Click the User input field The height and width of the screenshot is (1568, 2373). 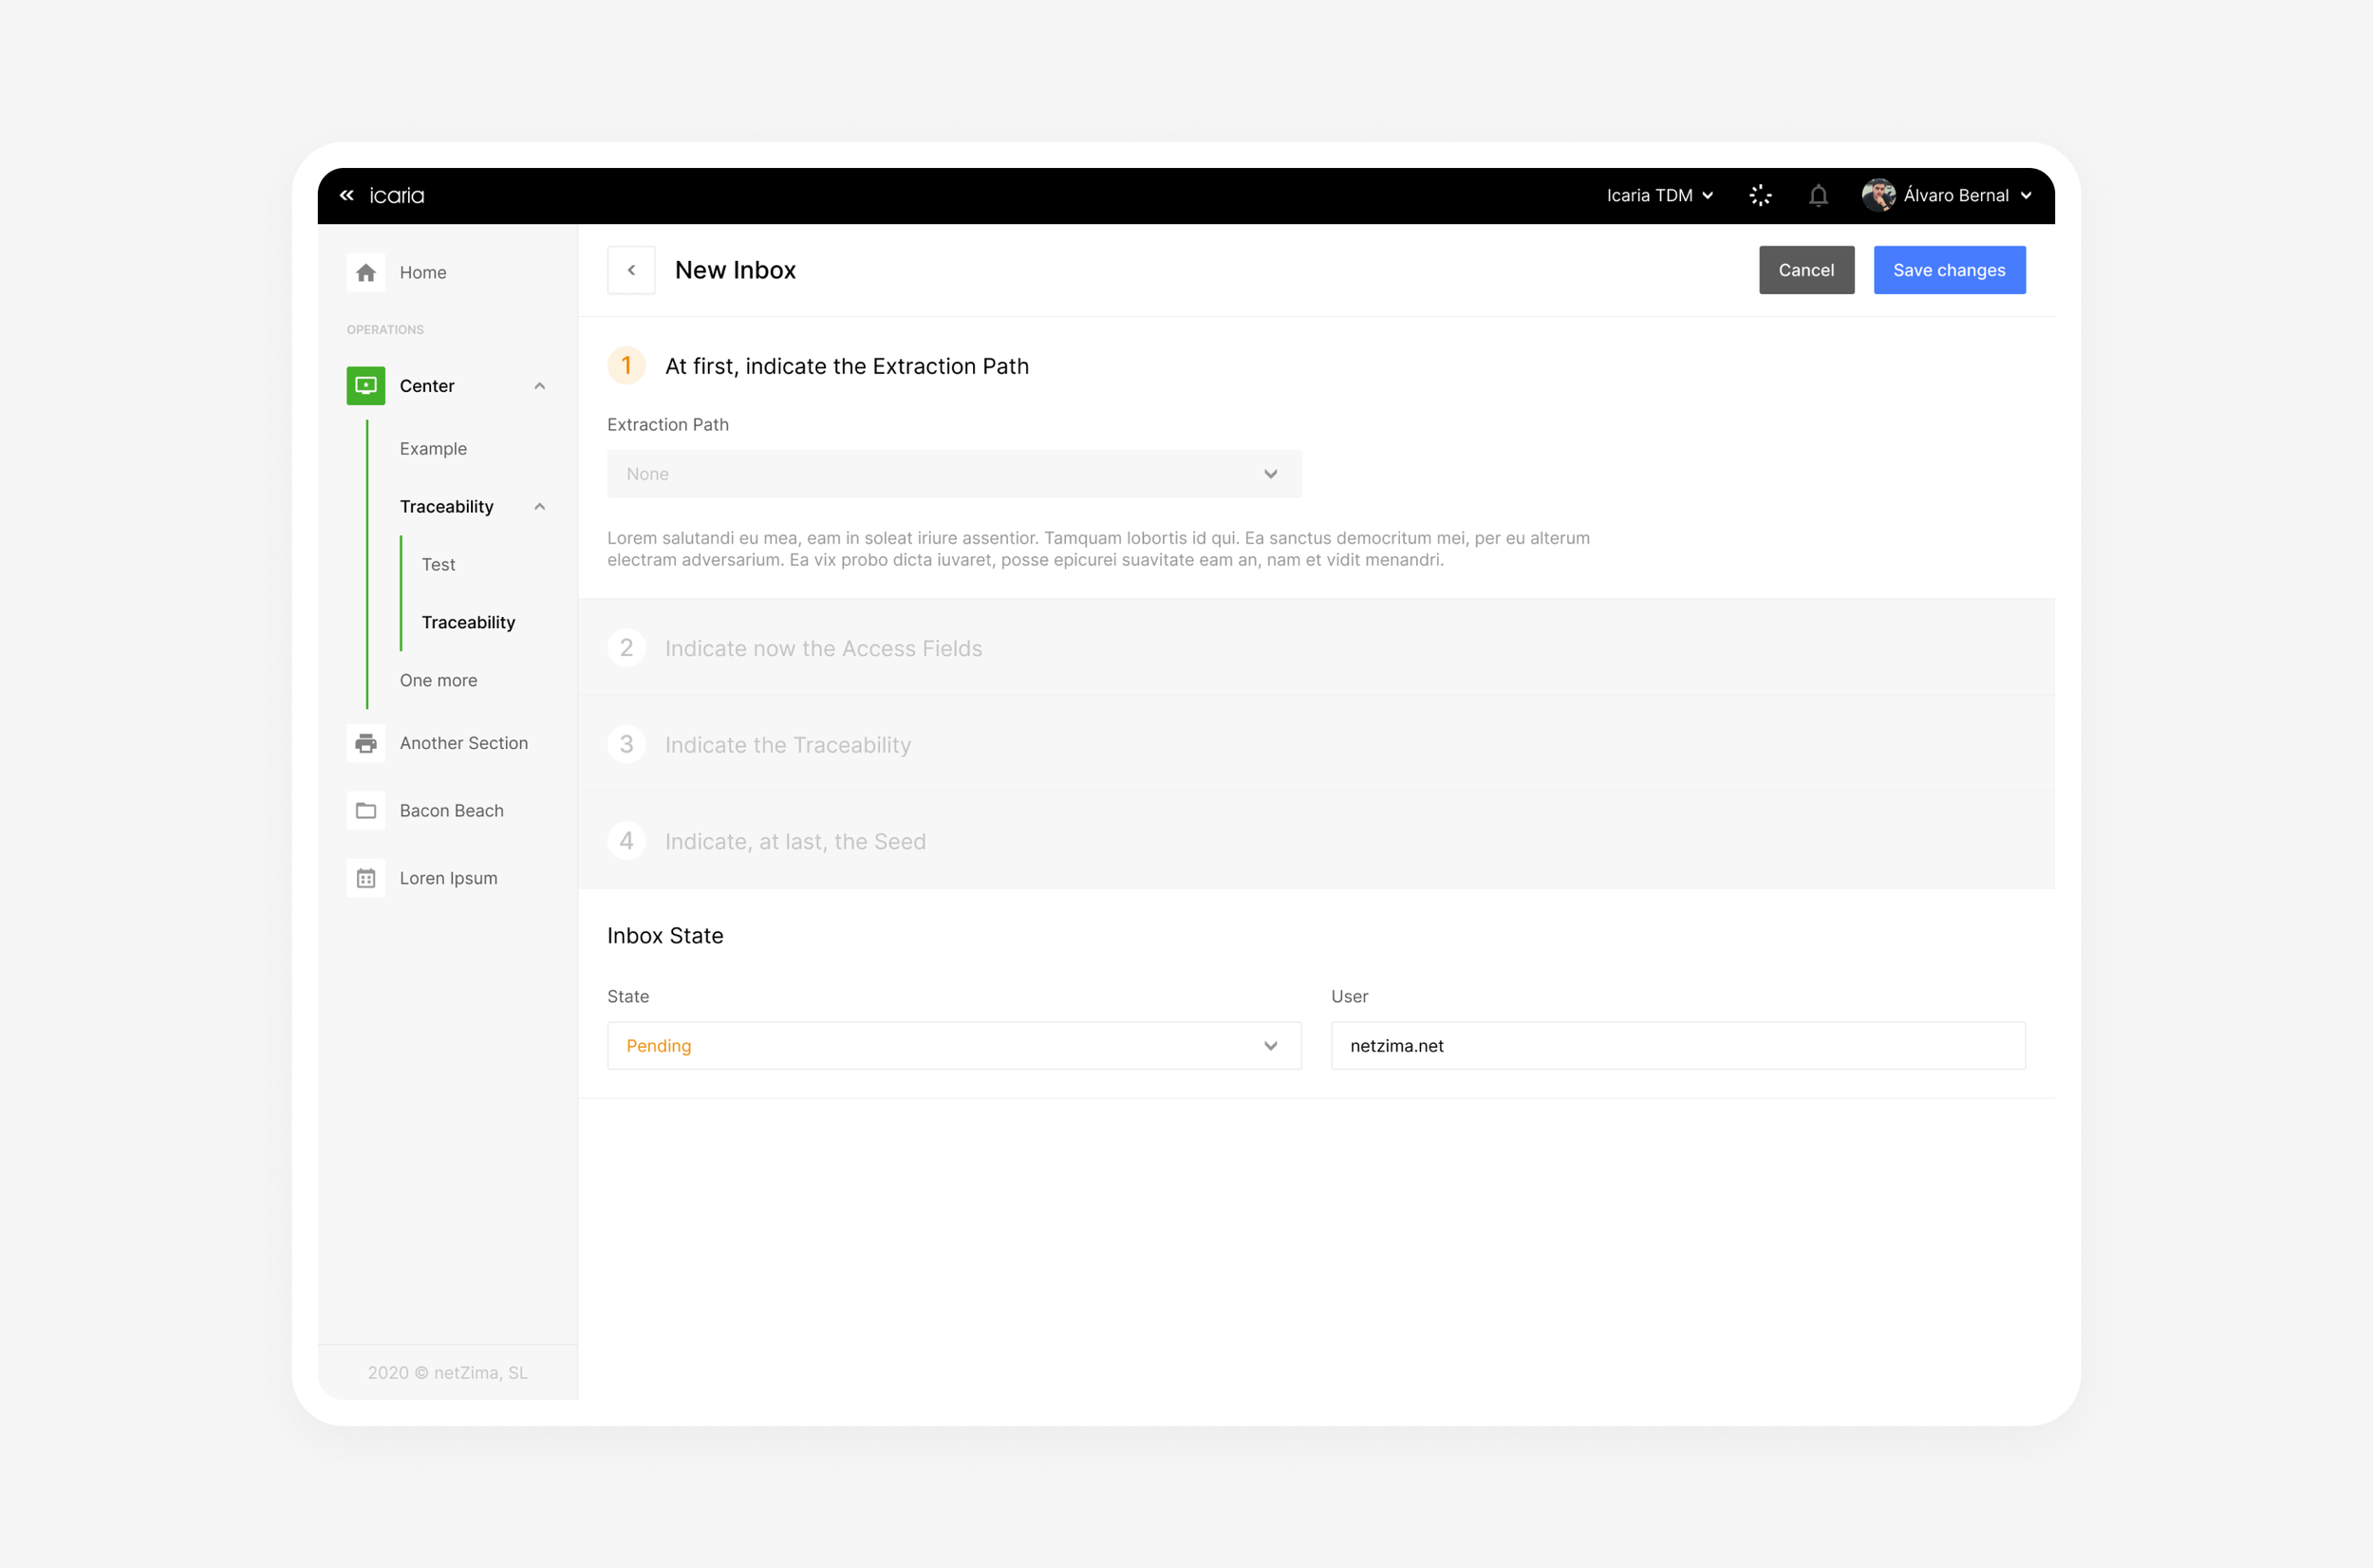[1677, 1045]
